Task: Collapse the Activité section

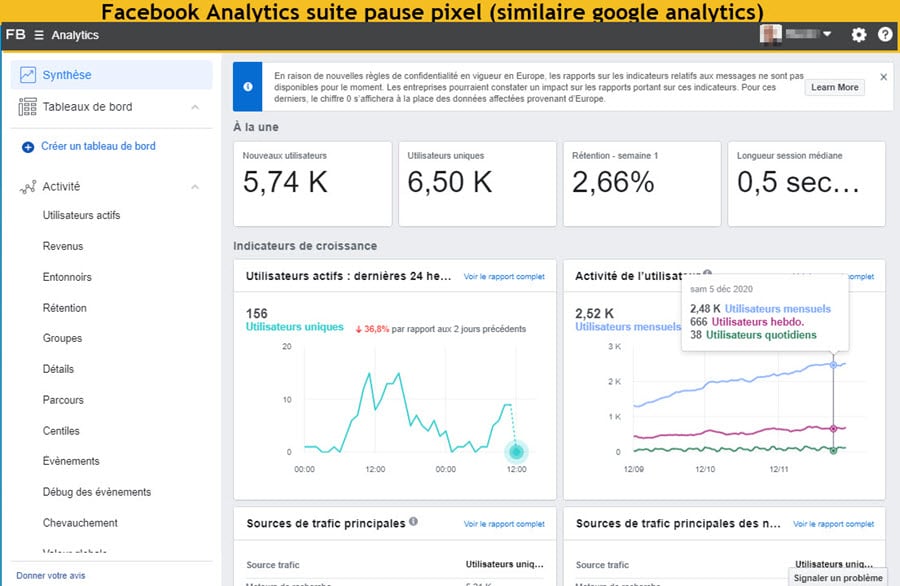Action: tap(195, 187)
